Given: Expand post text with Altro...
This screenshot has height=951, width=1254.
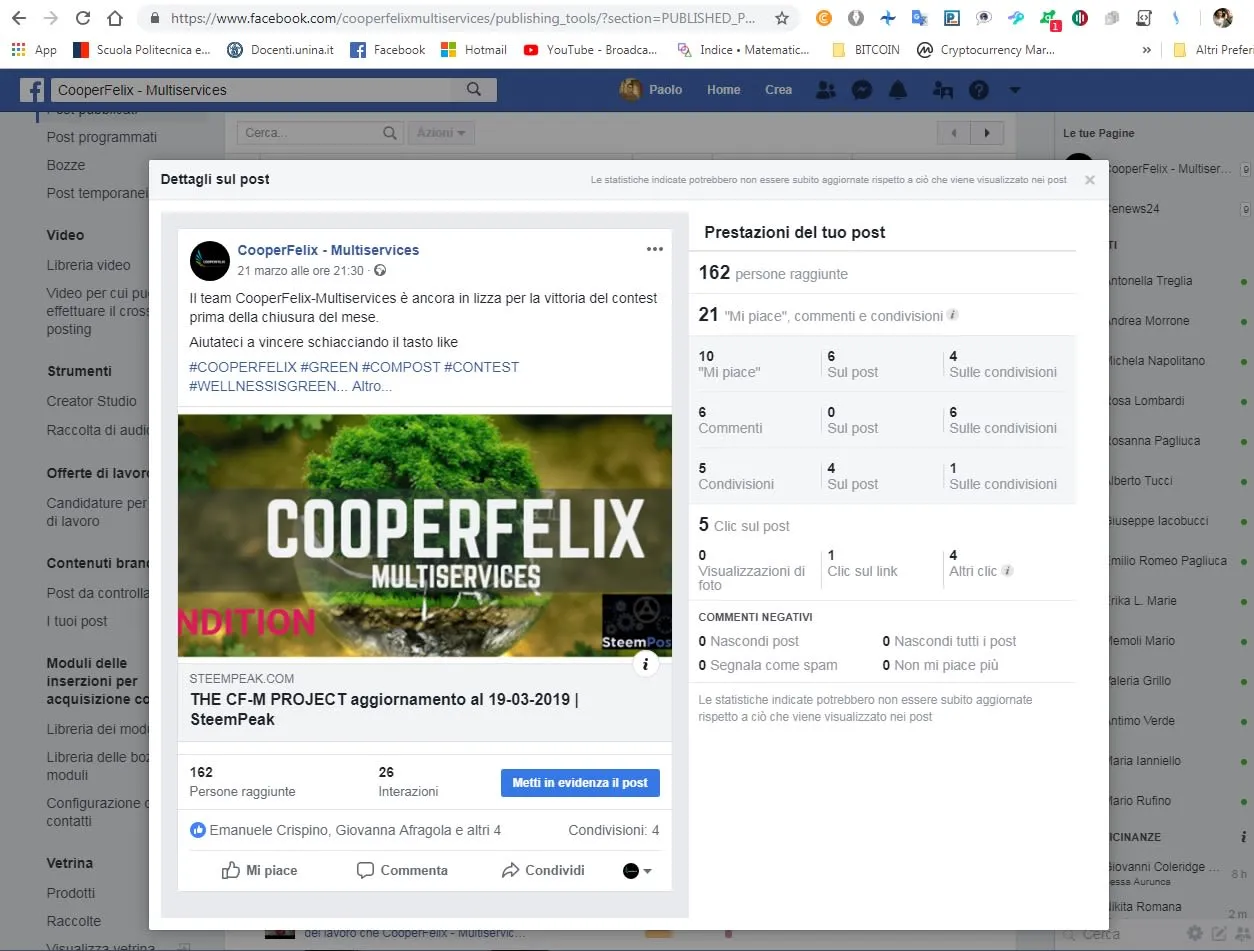Looking at the screenshot, I should point(372,386).
